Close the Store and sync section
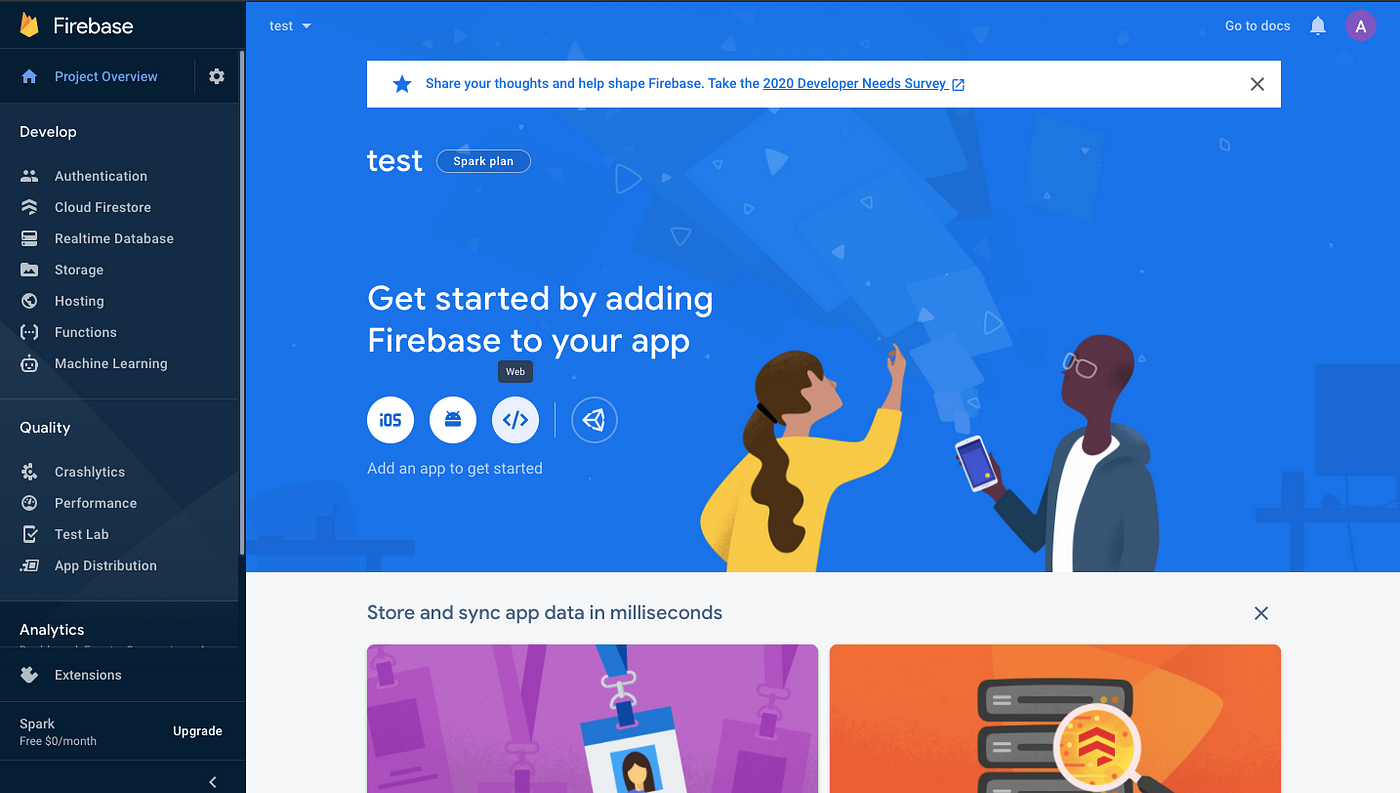Image resolution: width=1400 pixels, height=793 pixels. [x=1261, y=613]
